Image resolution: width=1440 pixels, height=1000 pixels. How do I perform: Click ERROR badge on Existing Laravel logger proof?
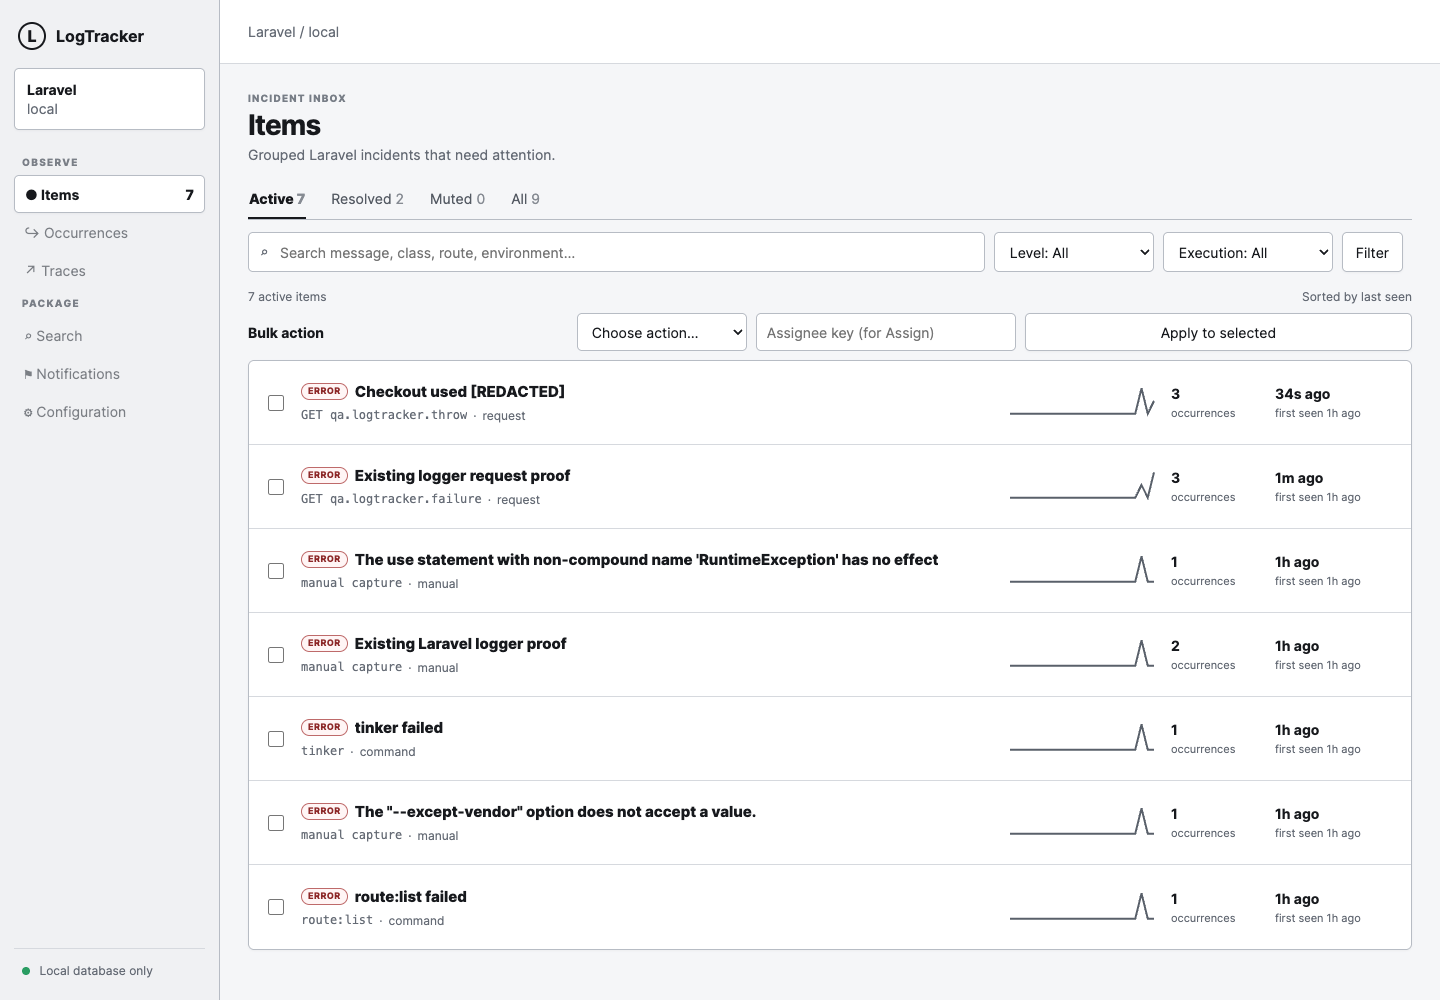point(324,643)
